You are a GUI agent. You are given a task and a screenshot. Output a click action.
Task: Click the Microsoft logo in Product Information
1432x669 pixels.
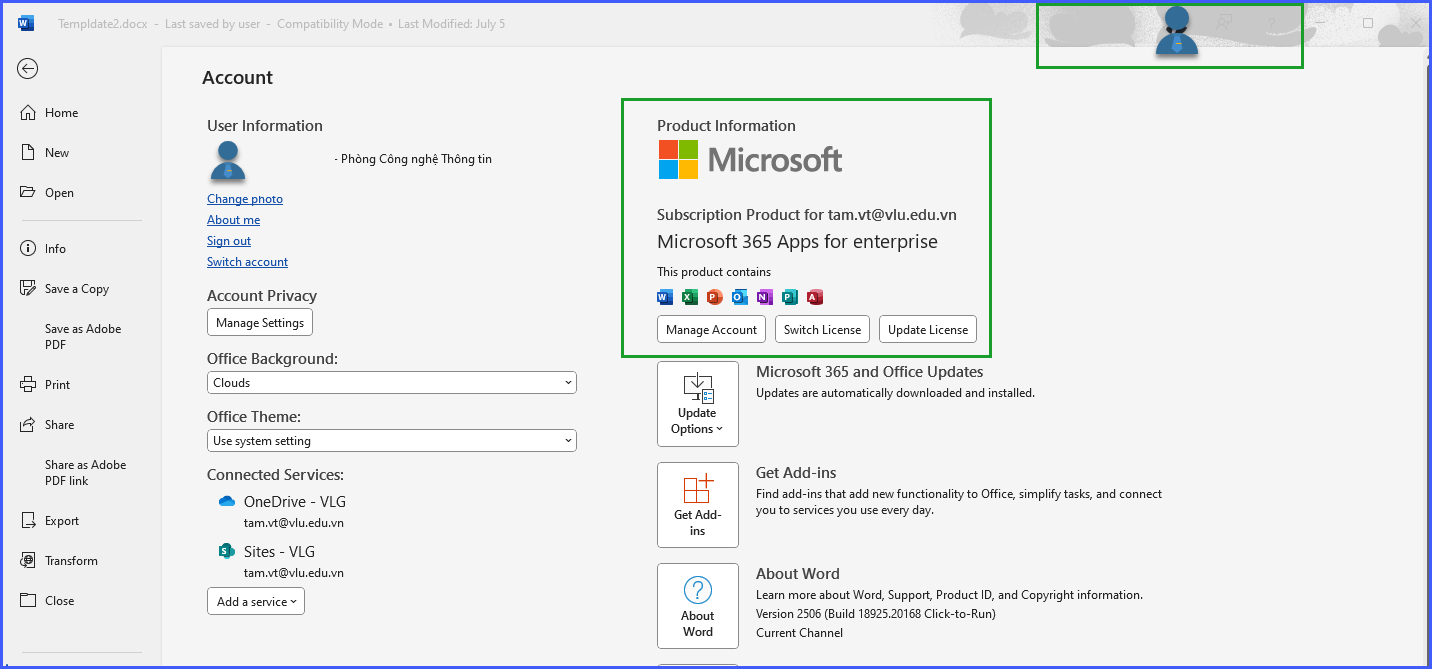(750, 160)
